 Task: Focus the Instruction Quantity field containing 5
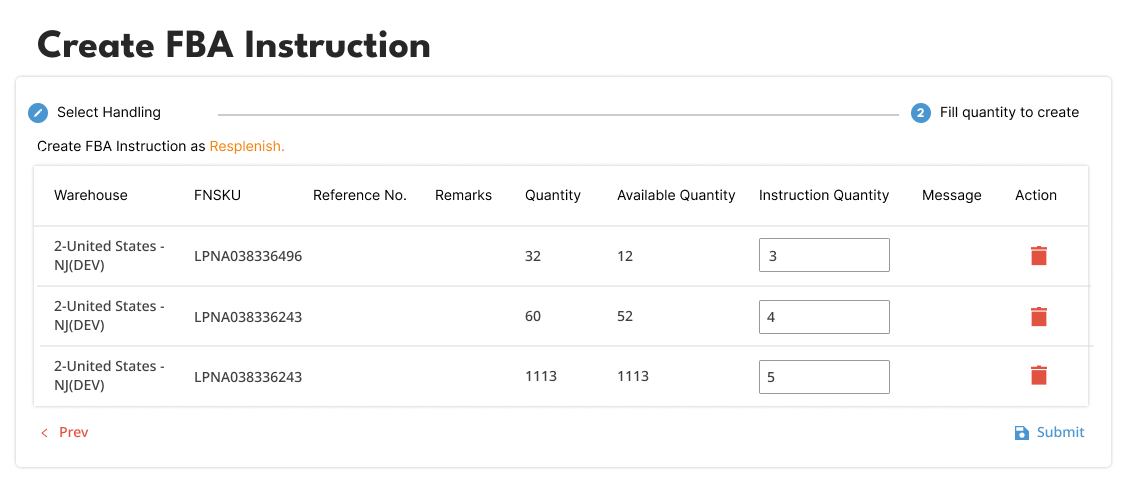824,377
